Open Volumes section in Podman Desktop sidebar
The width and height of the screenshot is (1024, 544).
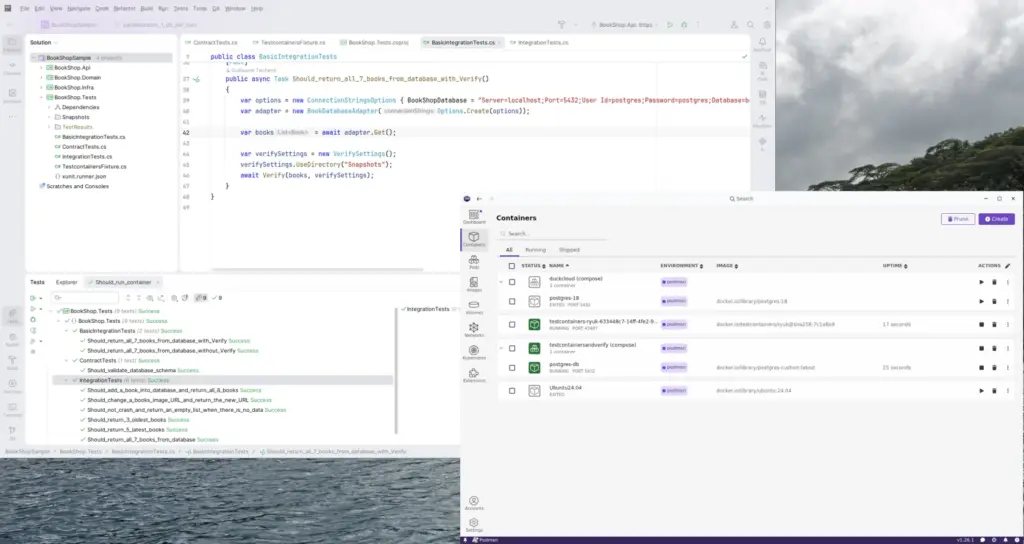pos(474,307)
